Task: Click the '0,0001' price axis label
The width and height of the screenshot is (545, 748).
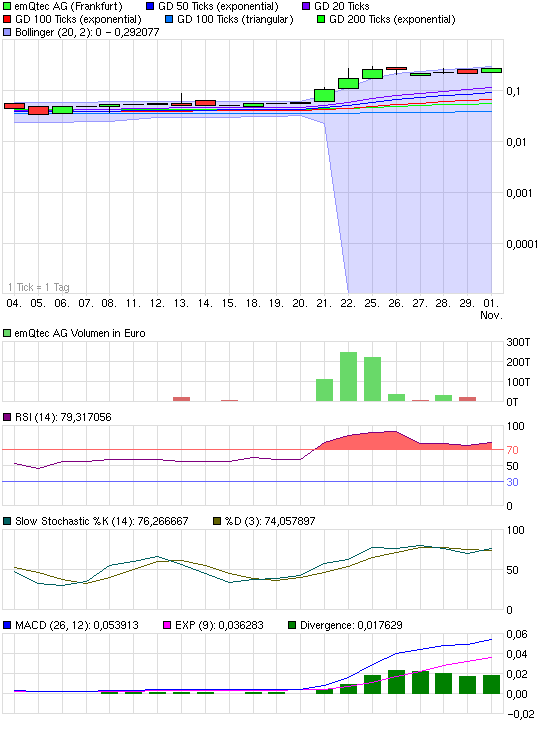Action: click(x=522, y=244)
